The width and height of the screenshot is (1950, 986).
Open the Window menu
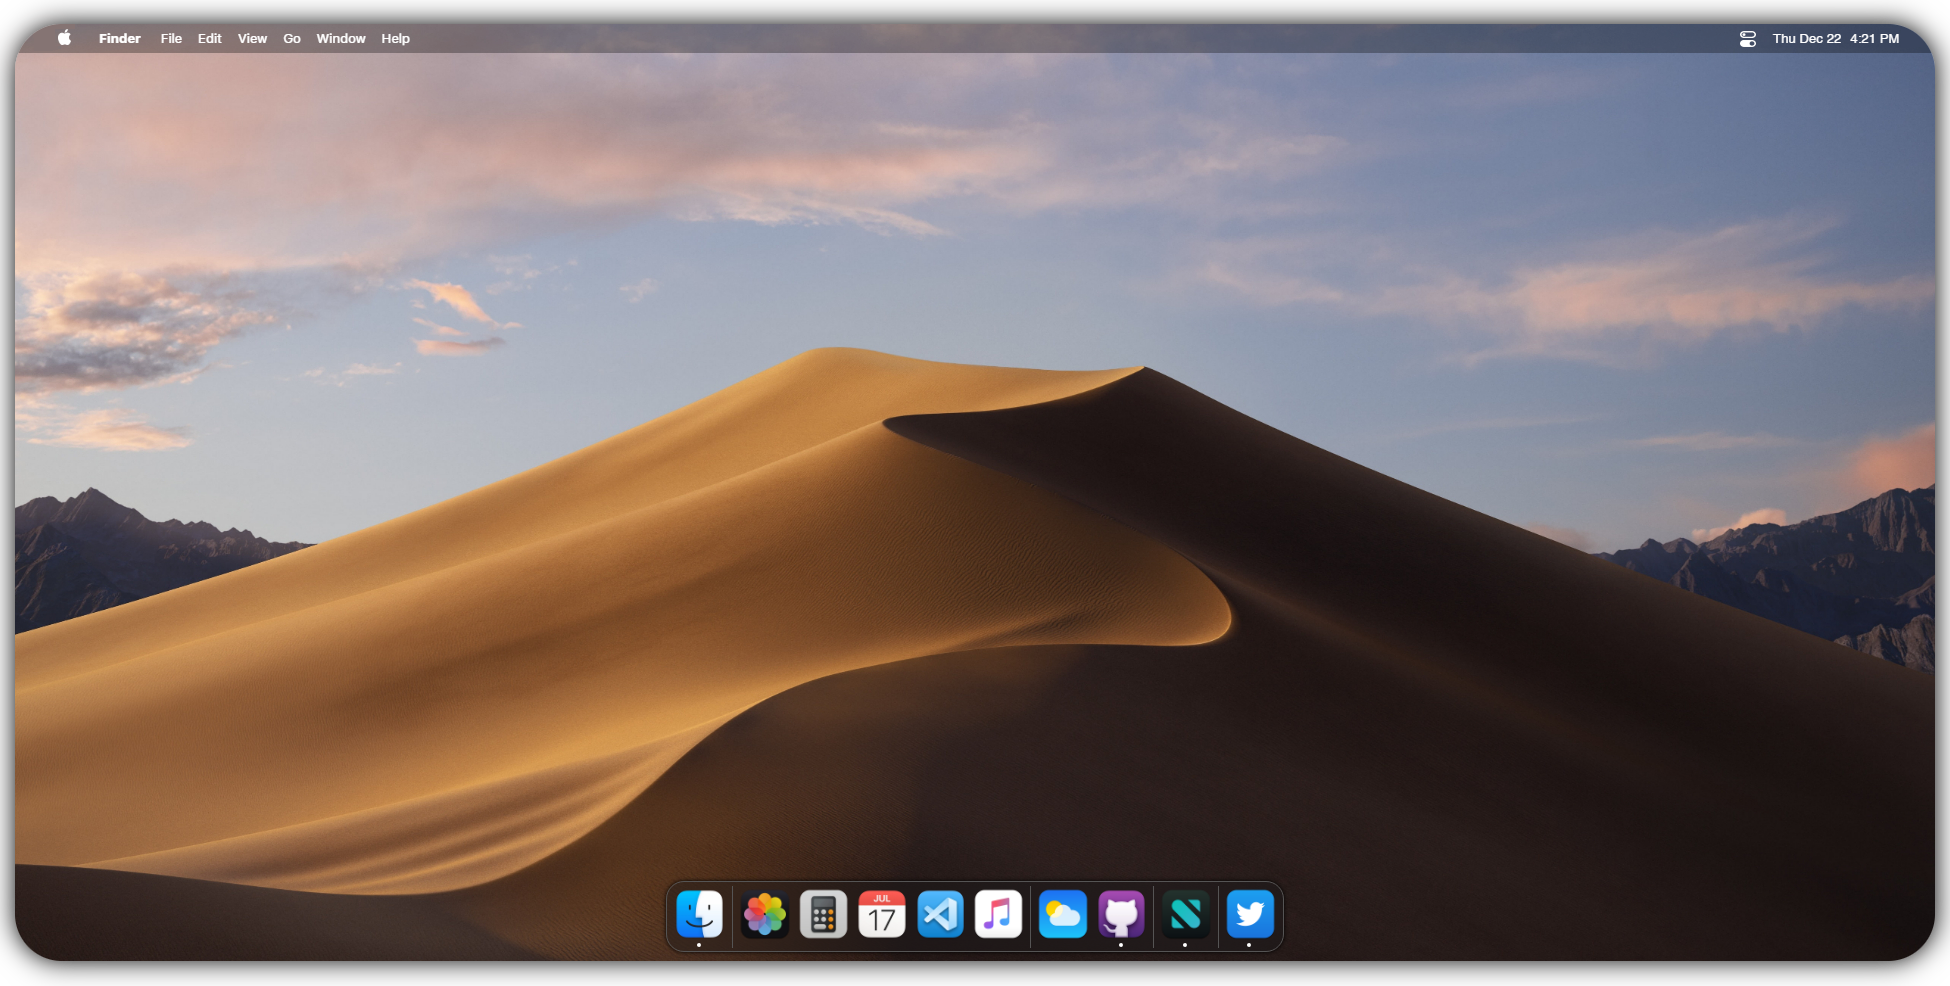(x=341, y=38)
